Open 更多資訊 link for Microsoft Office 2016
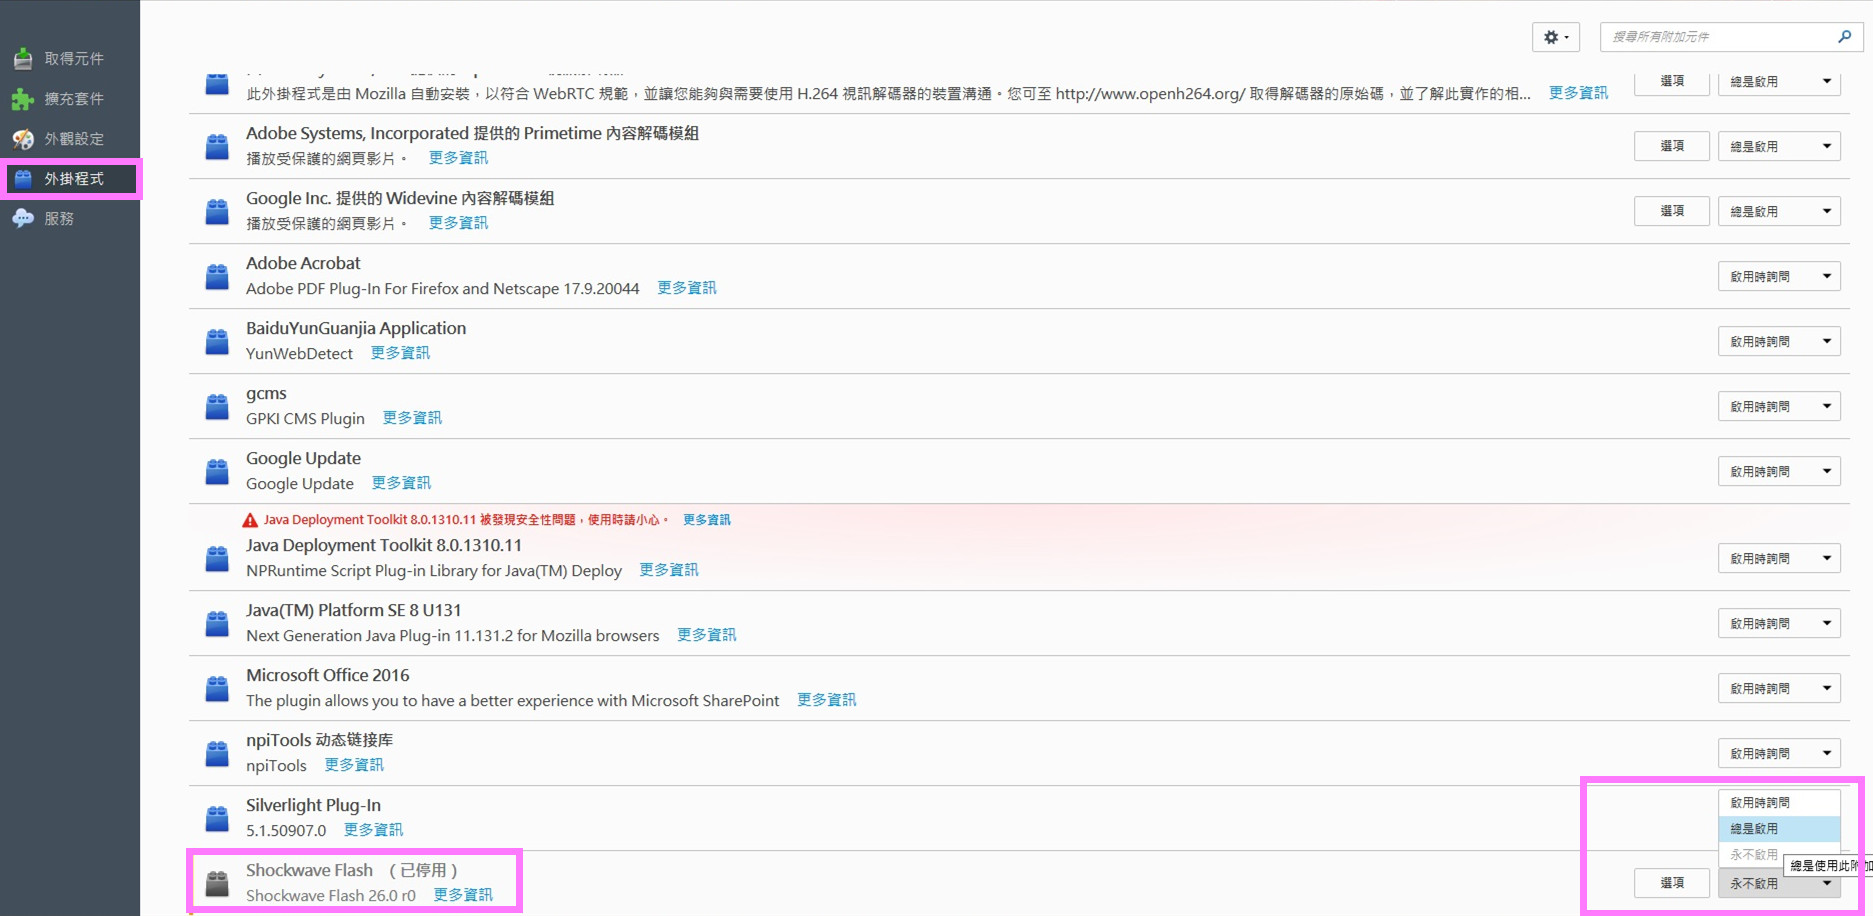 pyautogui.click(x=826, y=700)
